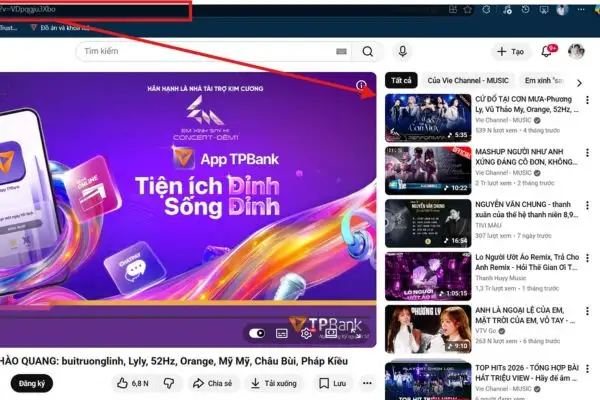Click the HÀO QUANG video title text
The image size is (600, 400).
174,361
